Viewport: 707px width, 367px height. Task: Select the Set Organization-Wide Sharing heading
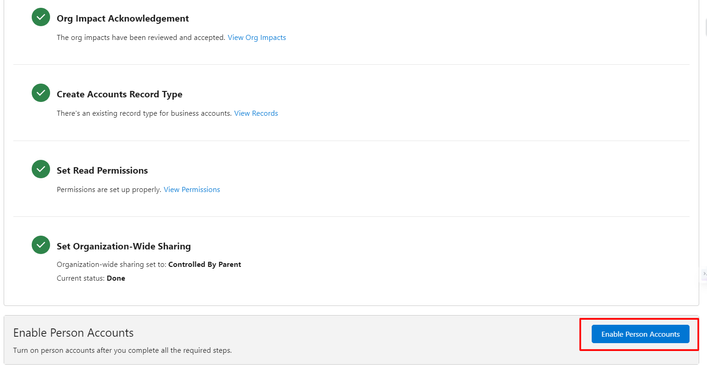tap(124, 246)
